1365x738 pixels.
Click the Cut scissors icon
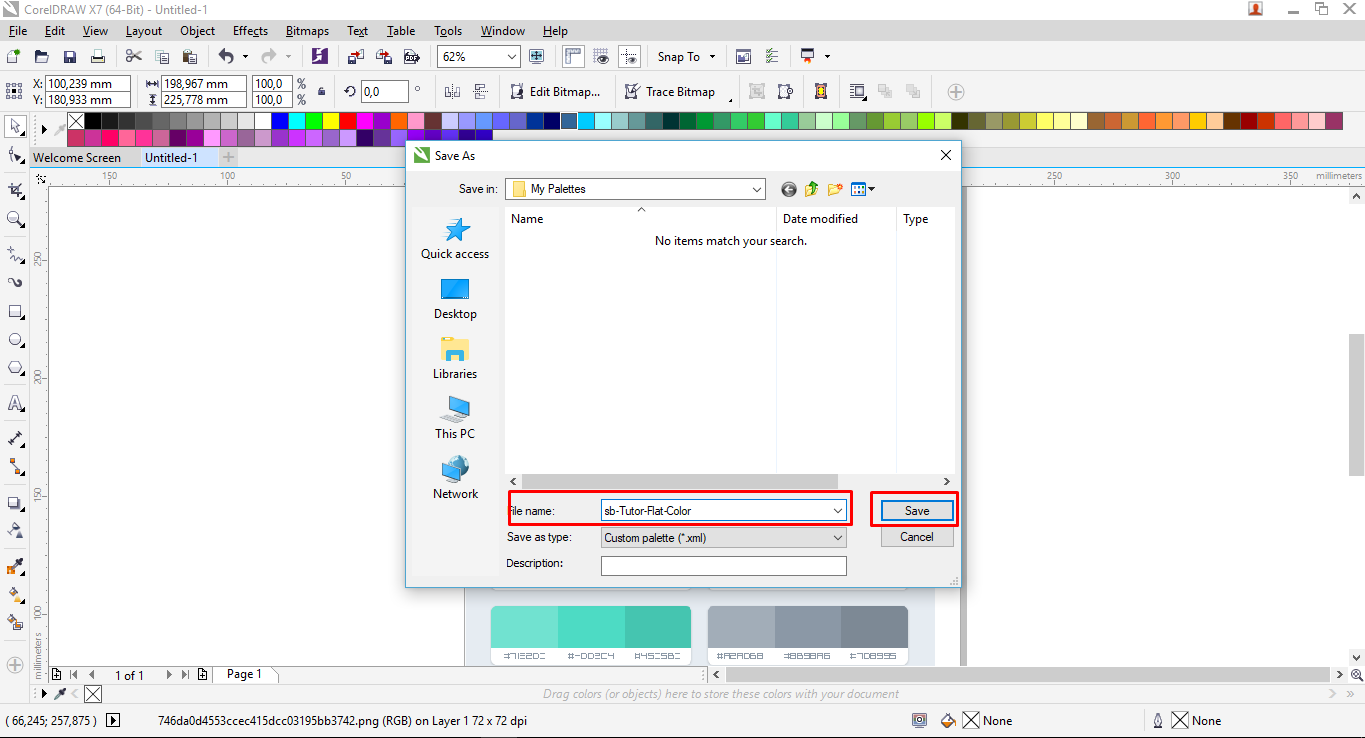133,57
